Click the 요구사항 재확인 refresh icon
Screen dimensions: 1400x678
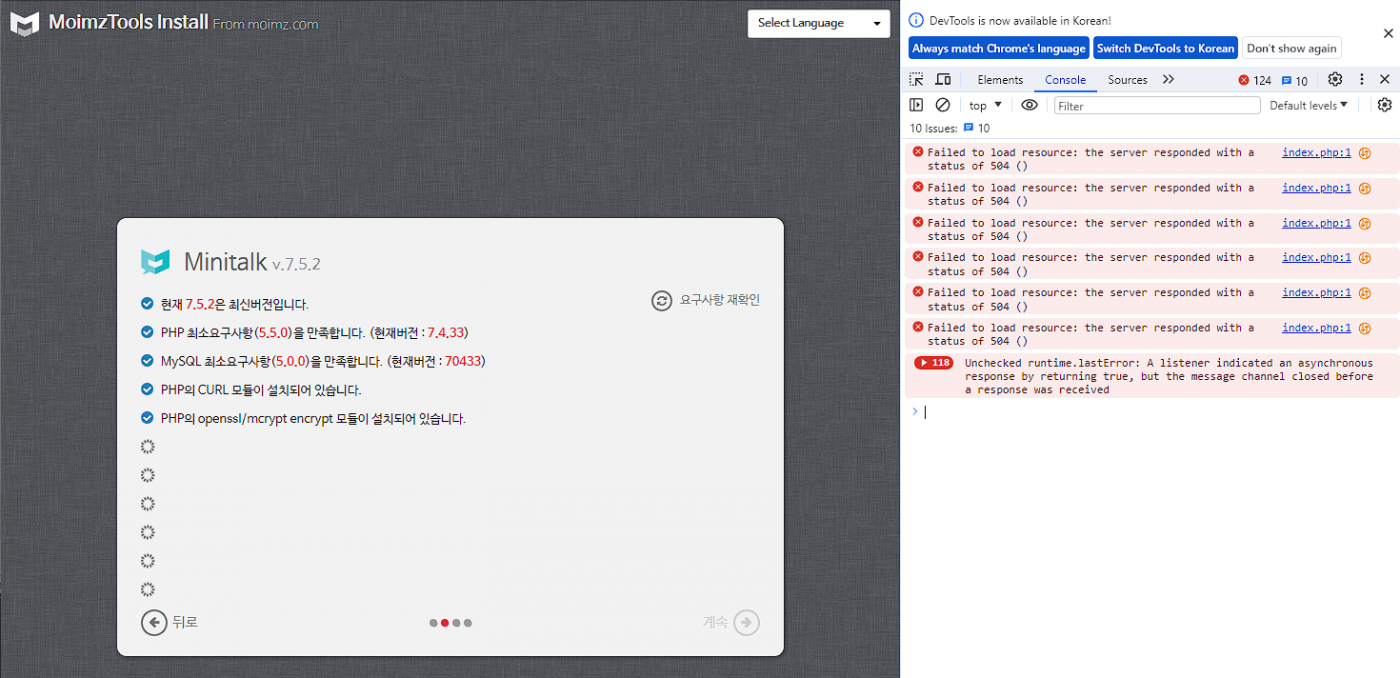pyautogui.click(x=662, y=300)
